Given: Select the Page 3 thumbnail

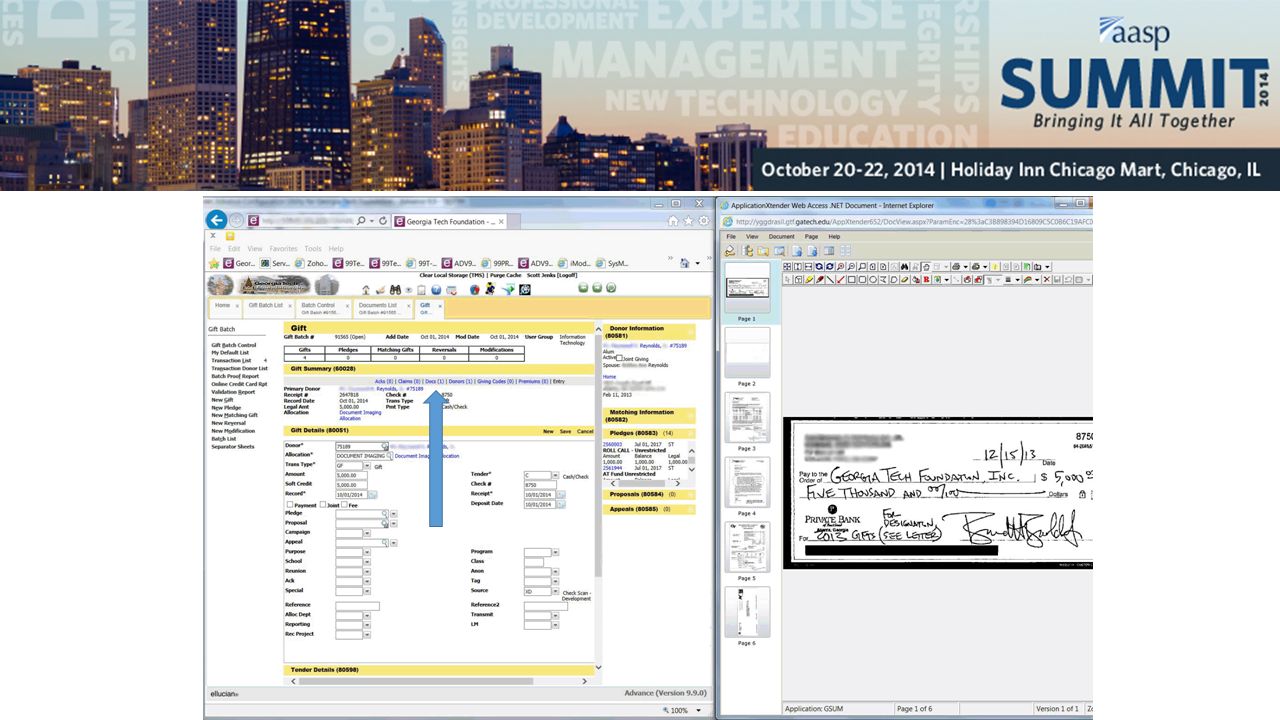Looking at the screenshot, I should 746,418.
